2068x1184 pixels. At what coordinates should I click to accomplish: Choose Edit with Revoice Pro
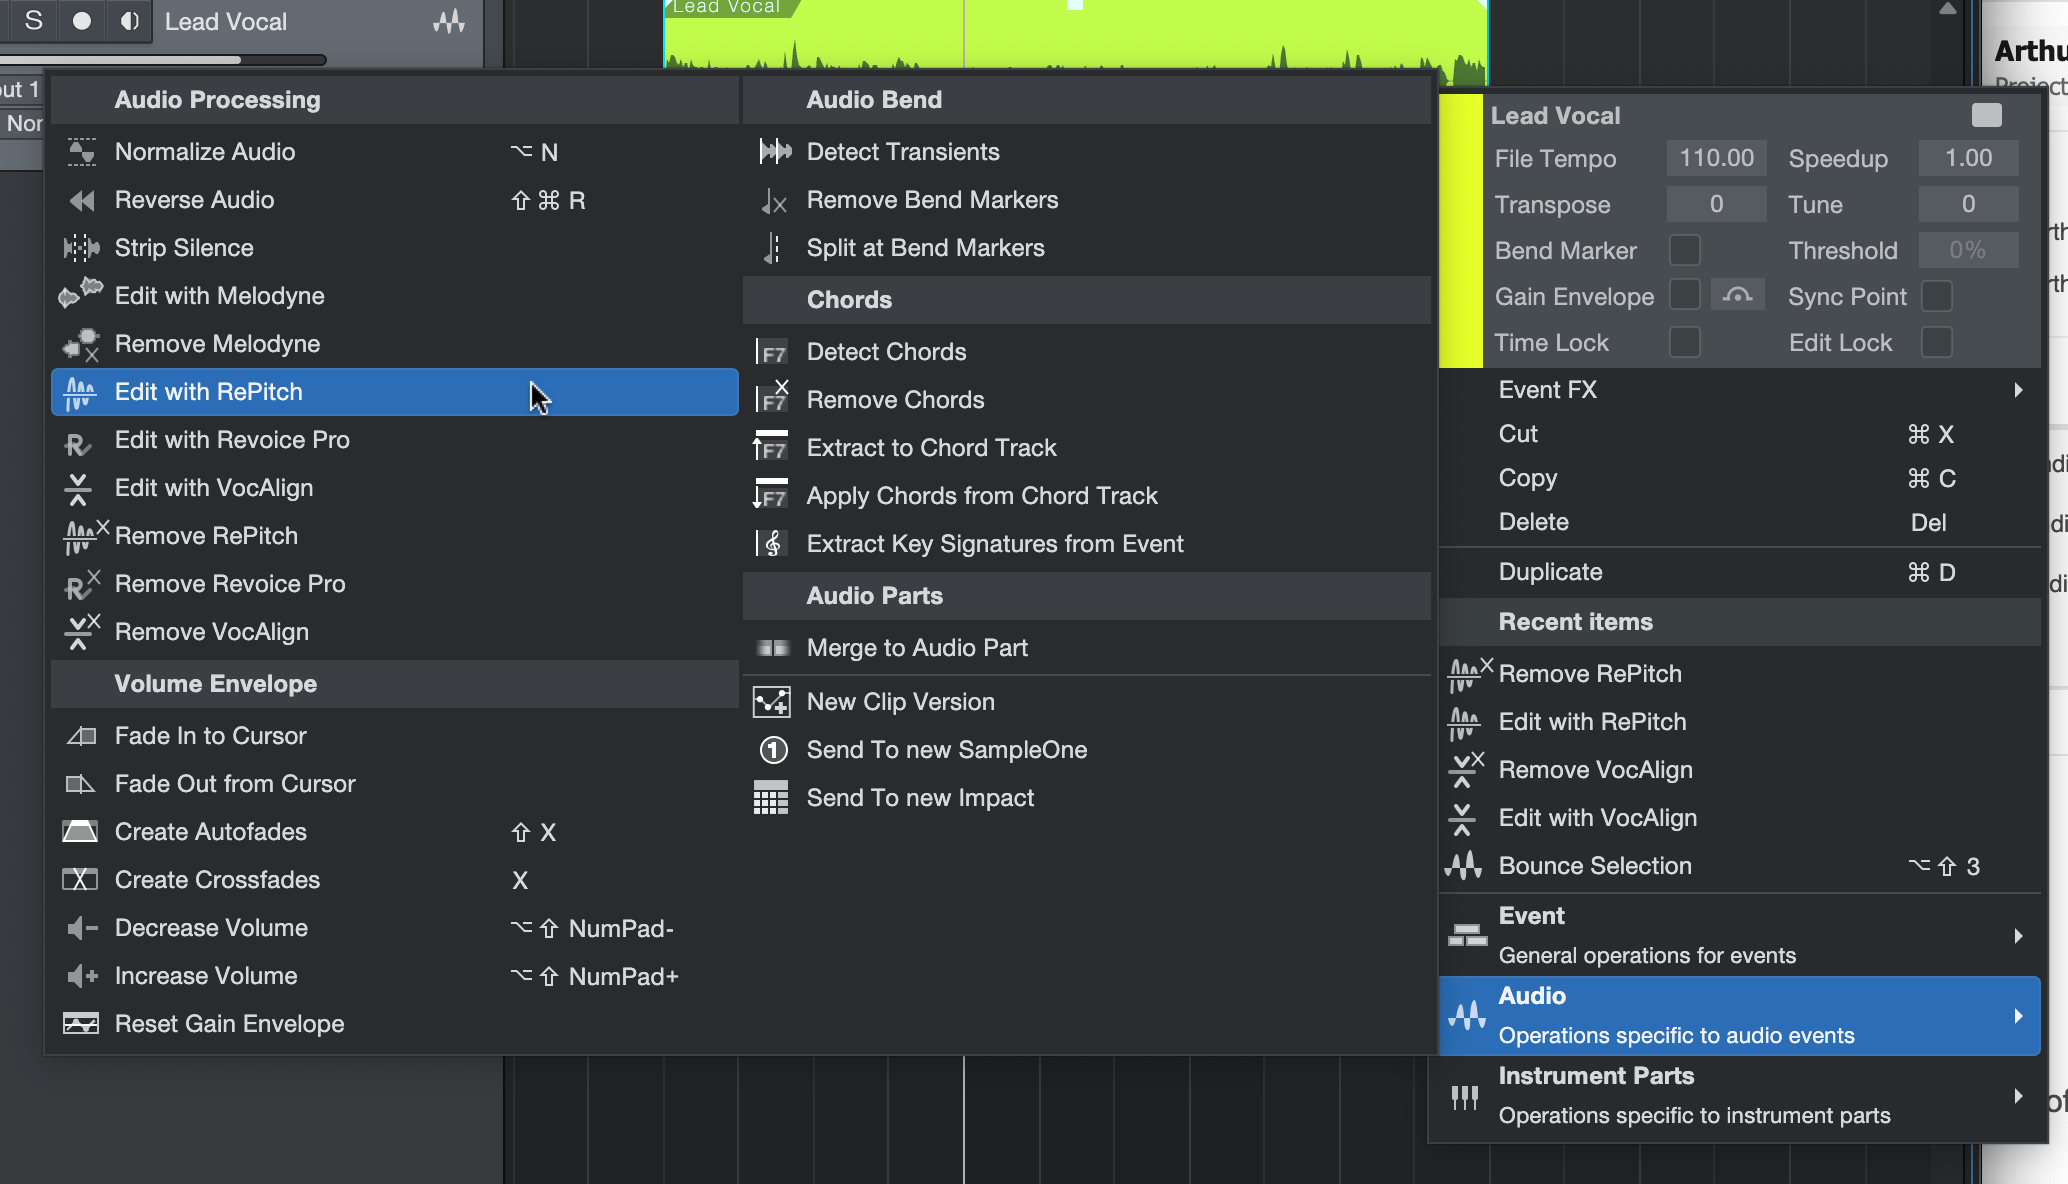(232, 440)
